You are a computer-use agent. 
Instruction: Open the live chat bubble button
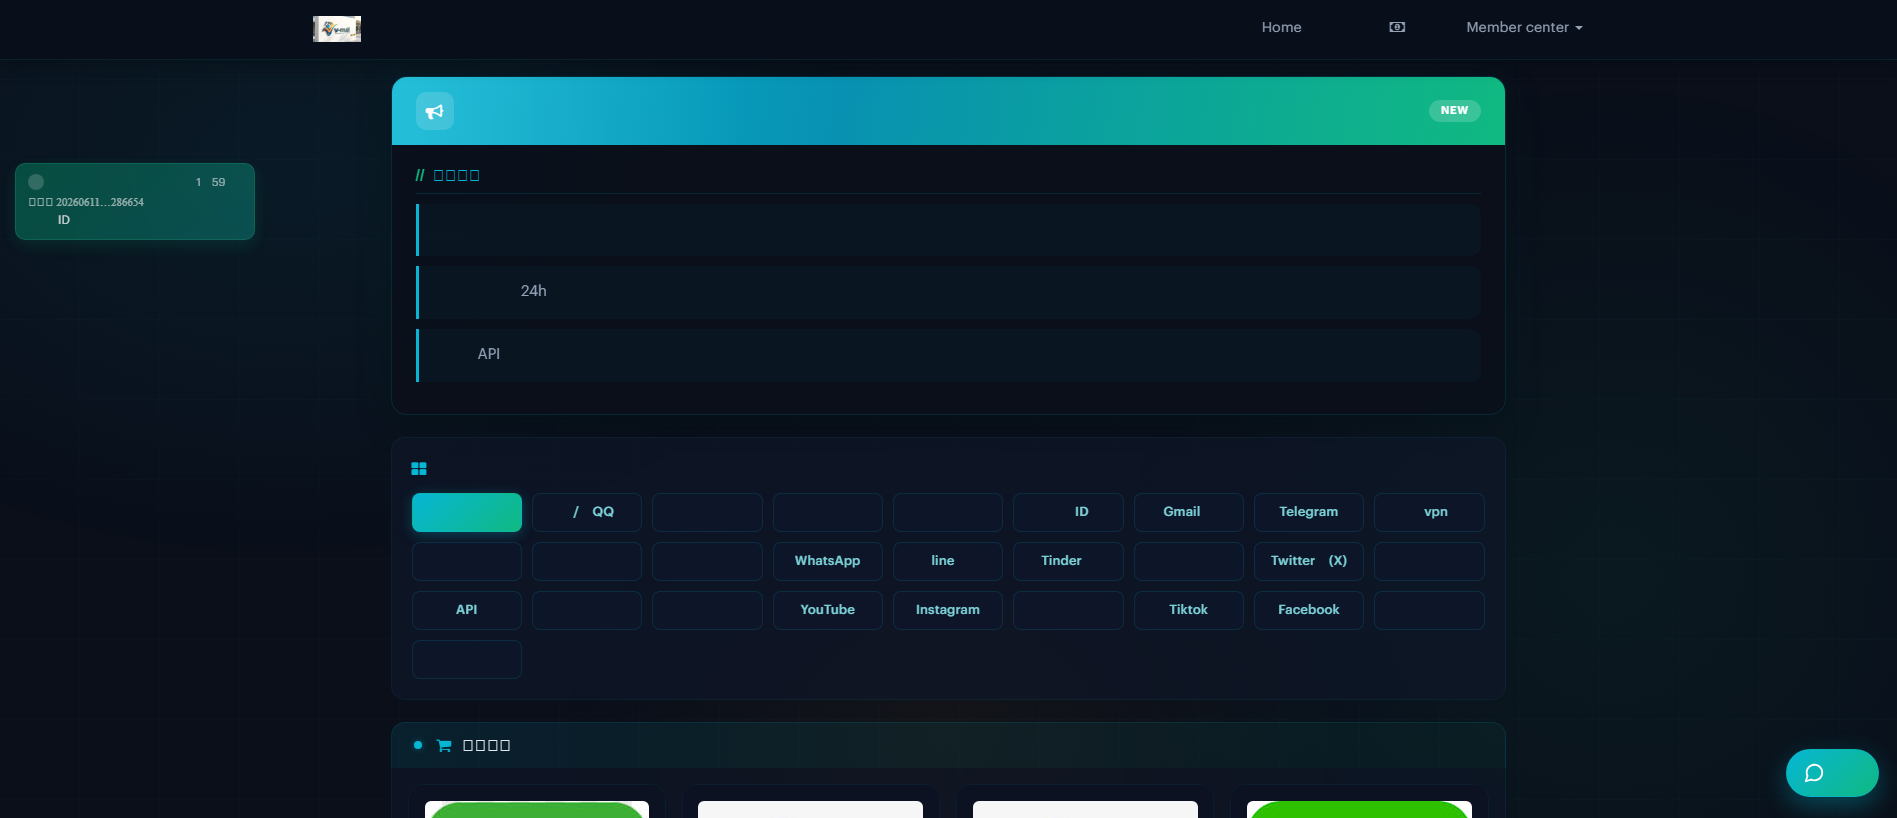coord(1832,773)
